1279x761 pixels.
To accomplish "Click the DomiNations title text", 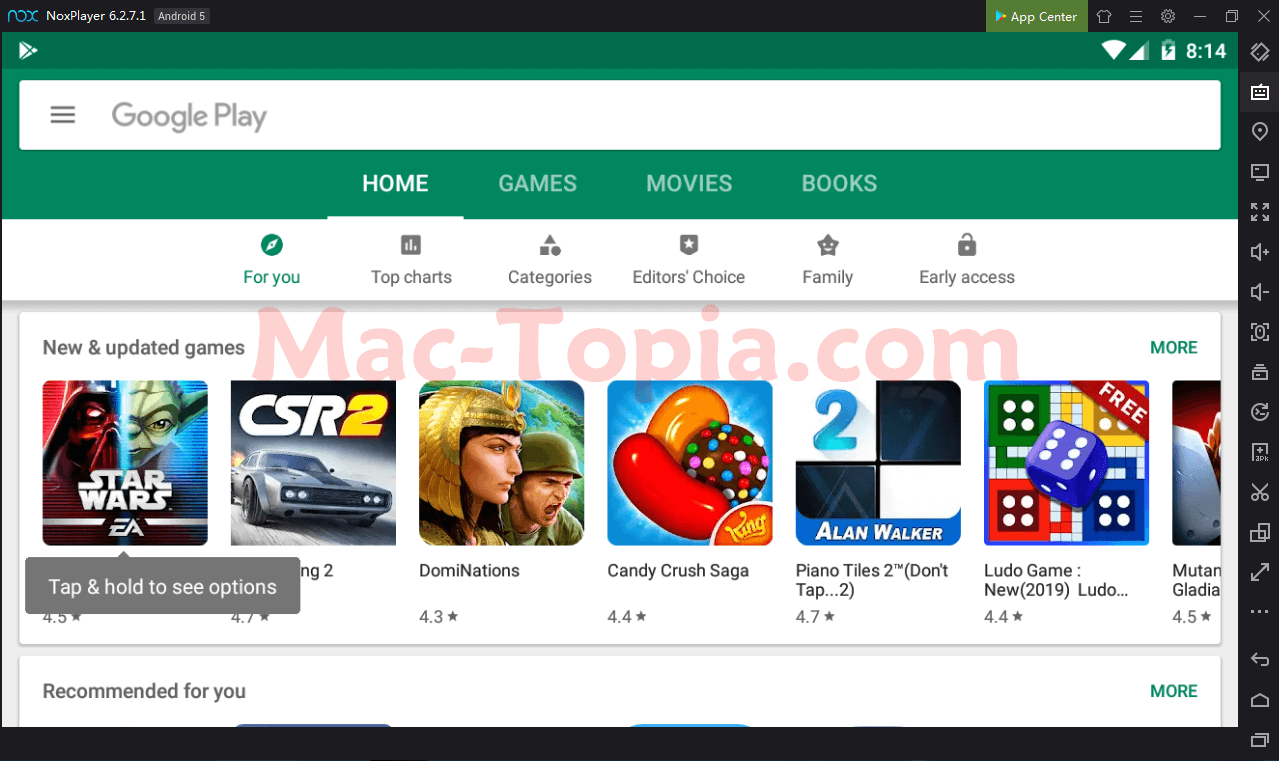I will click(x=469, y=571).
